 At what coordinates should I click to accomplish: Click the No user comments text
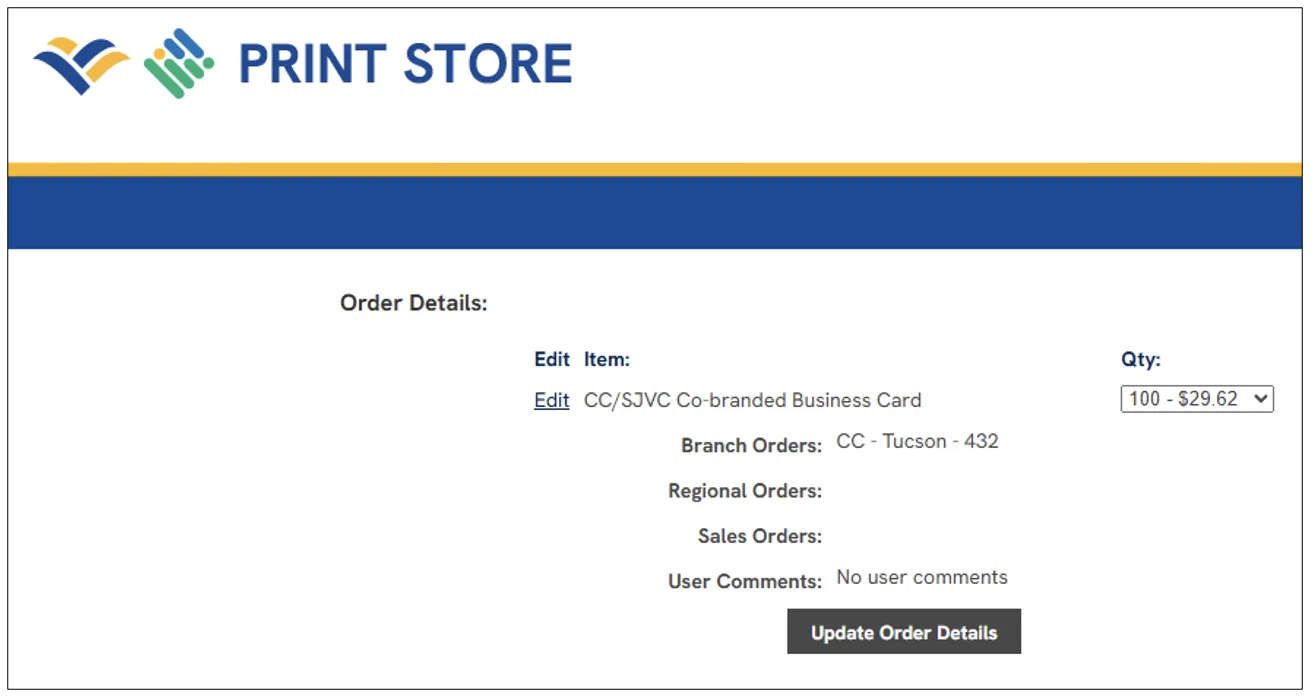tap(921, 577)
